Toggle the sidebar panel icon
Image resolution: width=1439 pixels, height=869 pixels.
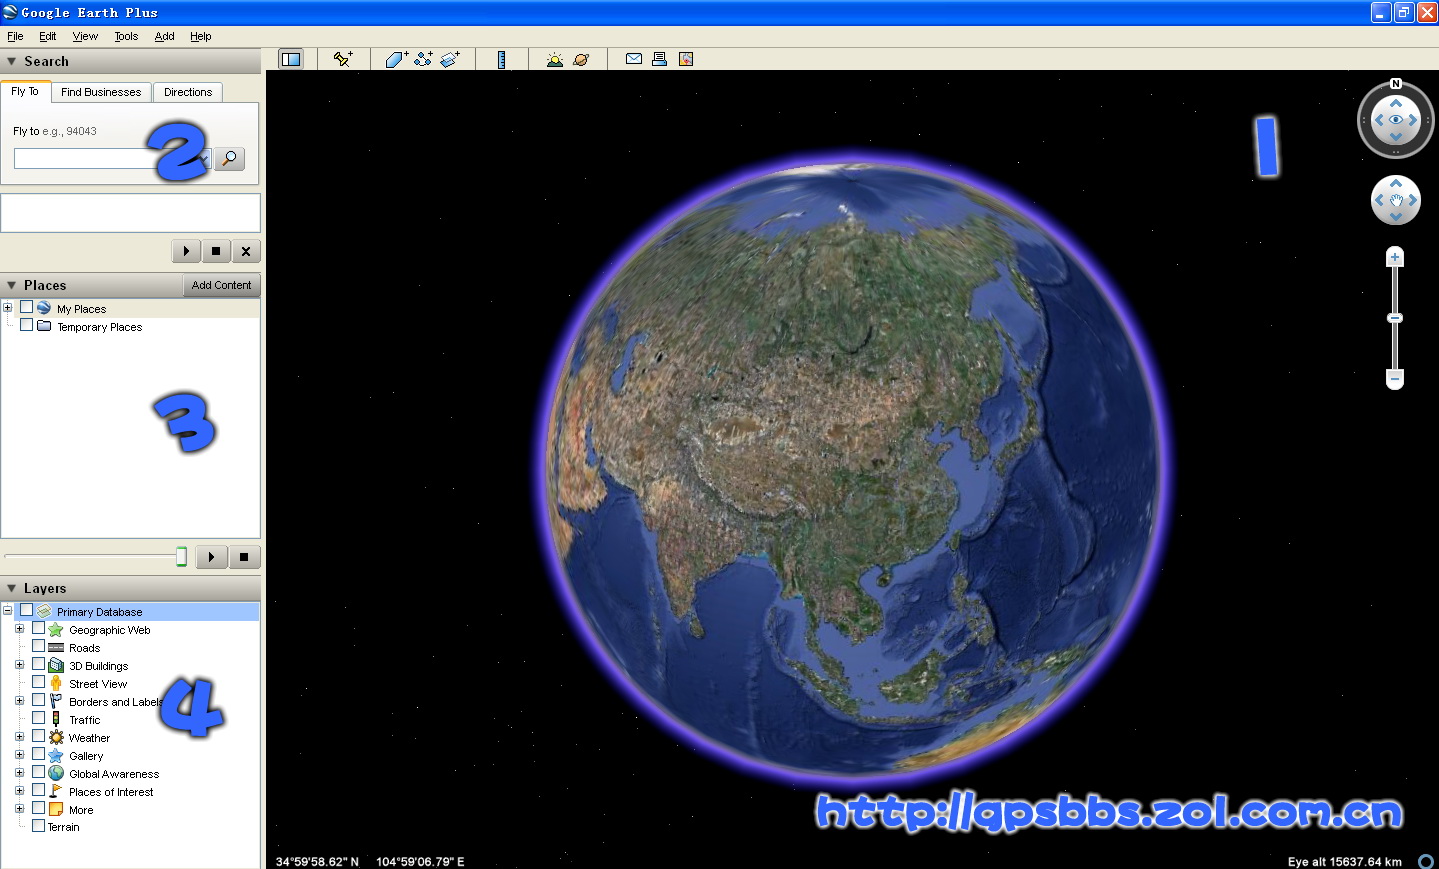(291, 59)
